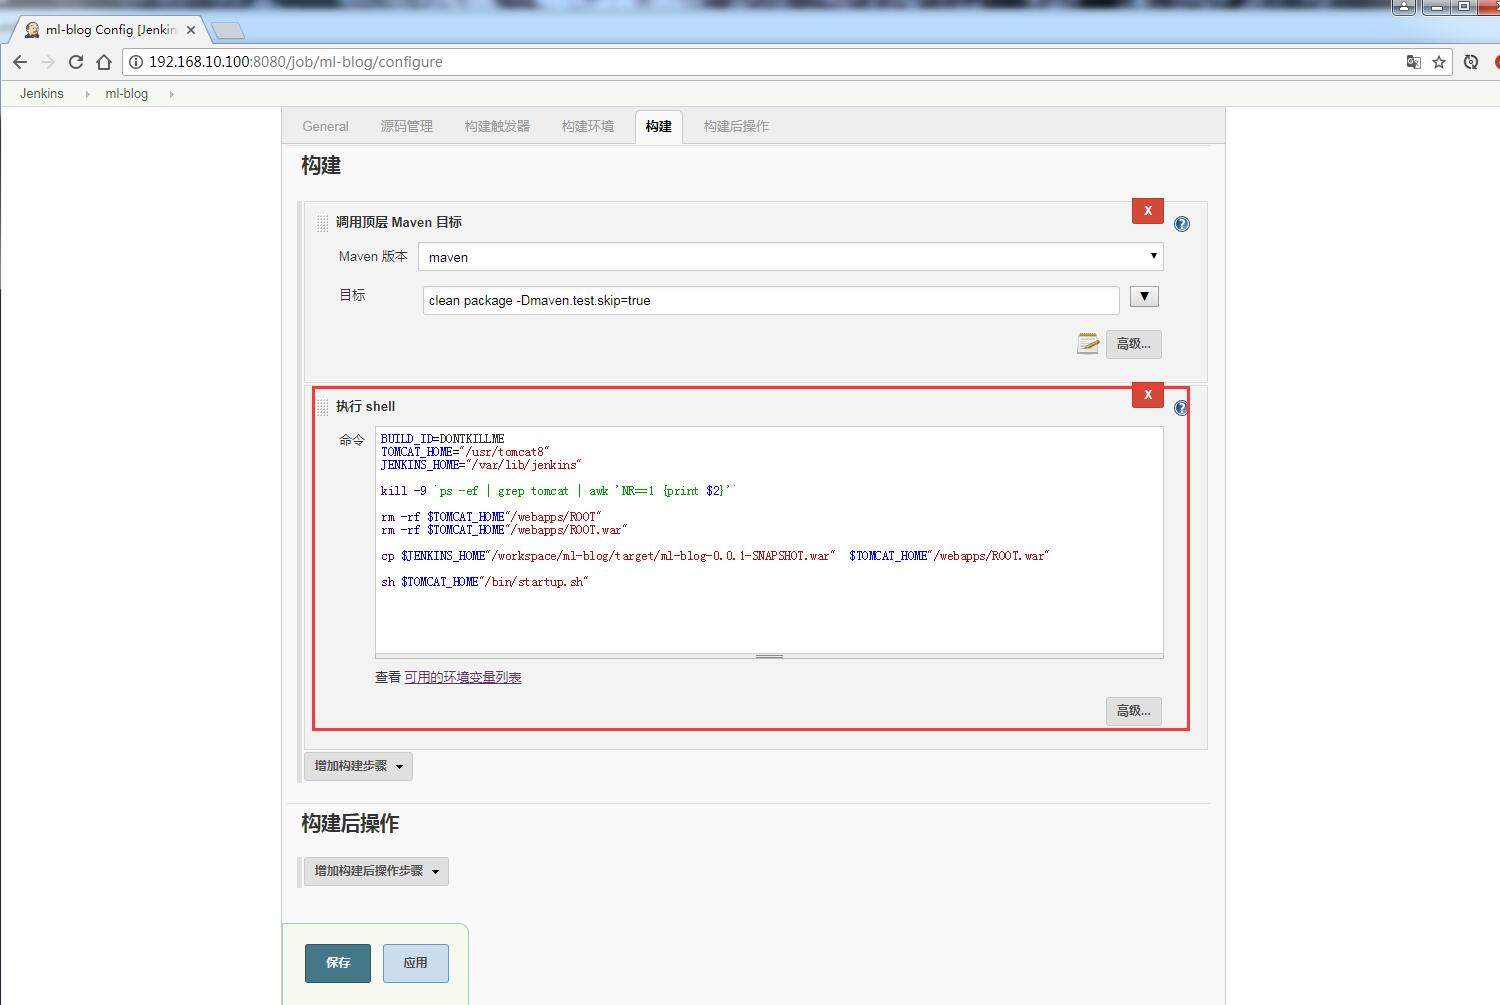Viewport: 1500px width, 1005px height.
Task: Click the TOMCAT_HOME="/usr/tomcat8" line
Action: click(x=465, y=452)
